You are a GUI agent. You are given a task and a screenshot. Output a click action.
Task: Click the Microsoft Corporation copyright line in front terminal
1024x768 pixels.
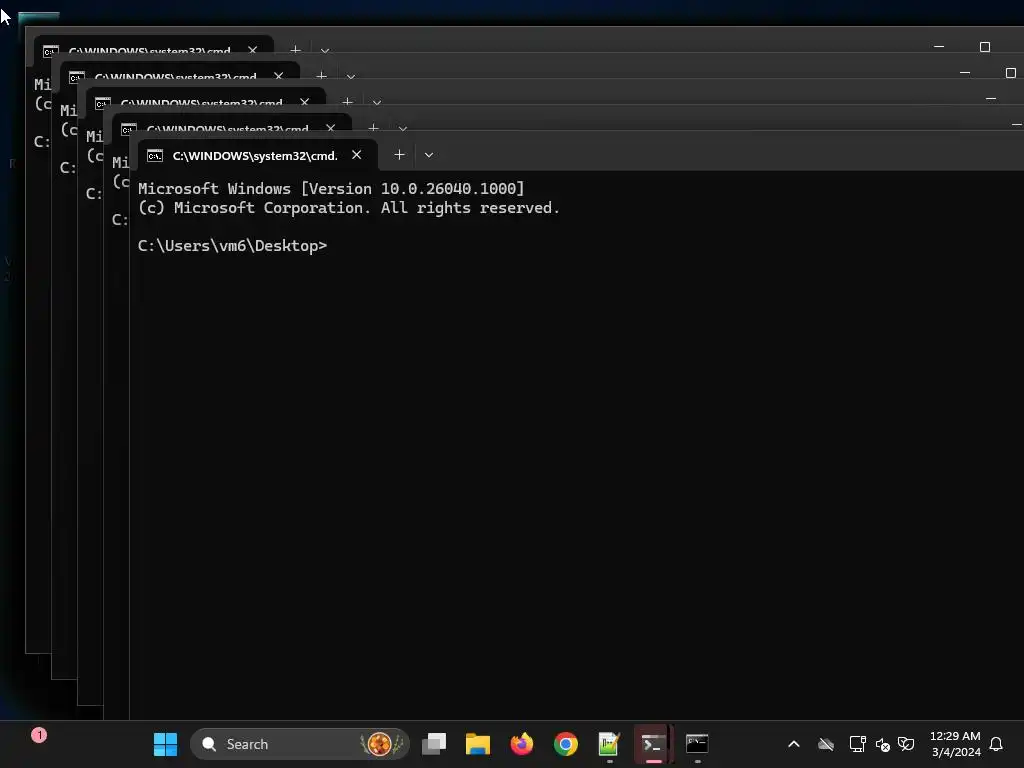tap(349, 208)
